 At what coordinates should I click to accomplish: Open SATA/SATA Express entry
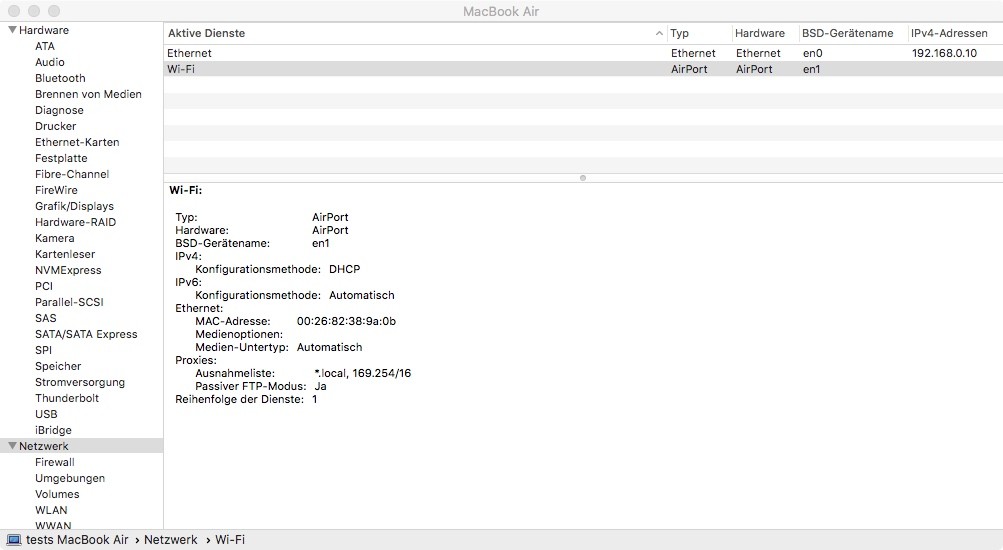pos(86,334)
